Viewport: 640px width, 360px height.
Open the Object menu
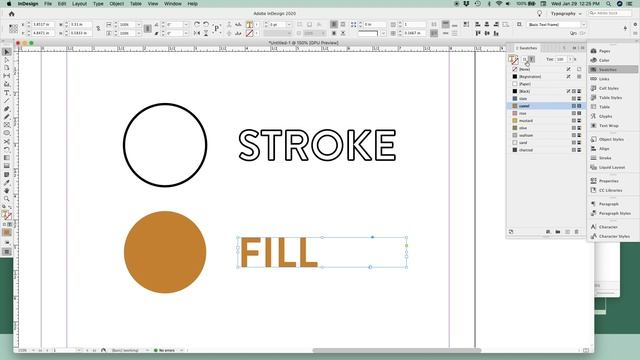pyautogui.click(x=116, y=4)
